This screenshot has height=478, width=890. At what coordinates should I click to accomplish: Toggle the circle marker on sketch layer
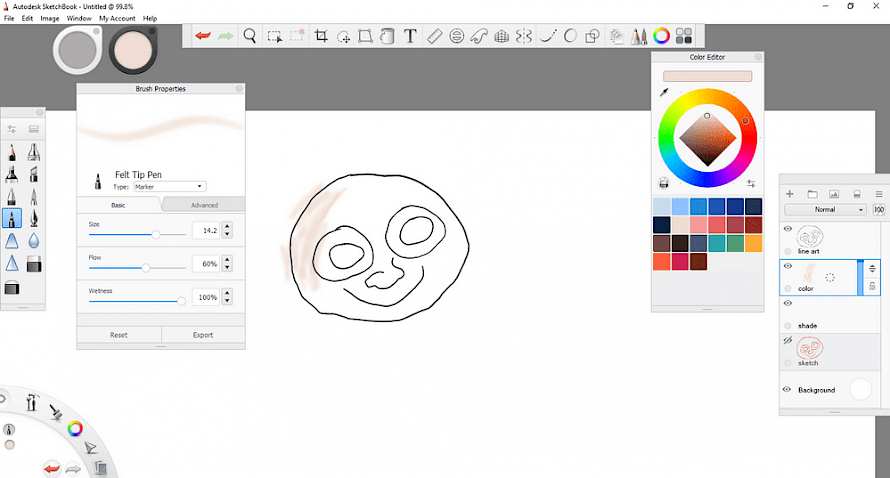(788, 363)
